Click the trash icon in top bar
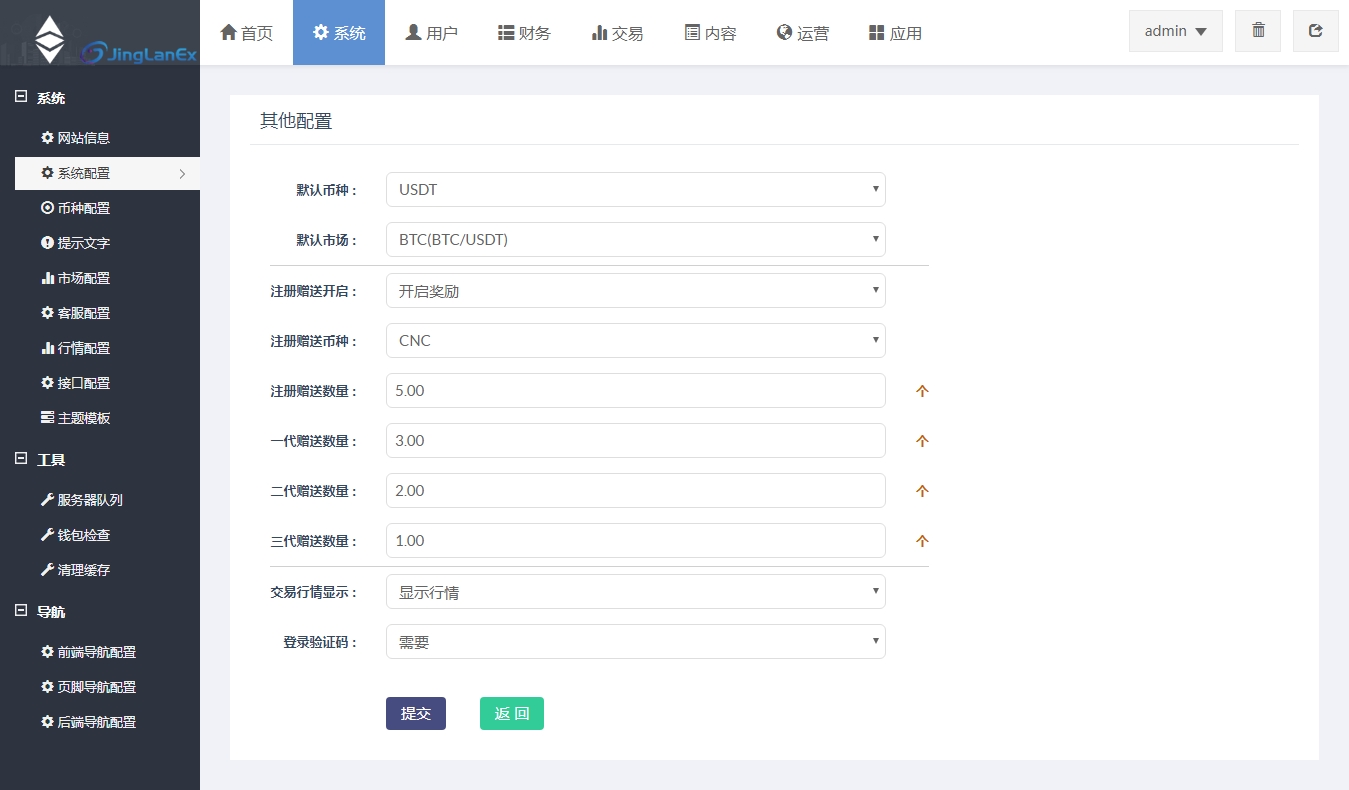This screenshot has height=790, width=1349. point(1258,31)
